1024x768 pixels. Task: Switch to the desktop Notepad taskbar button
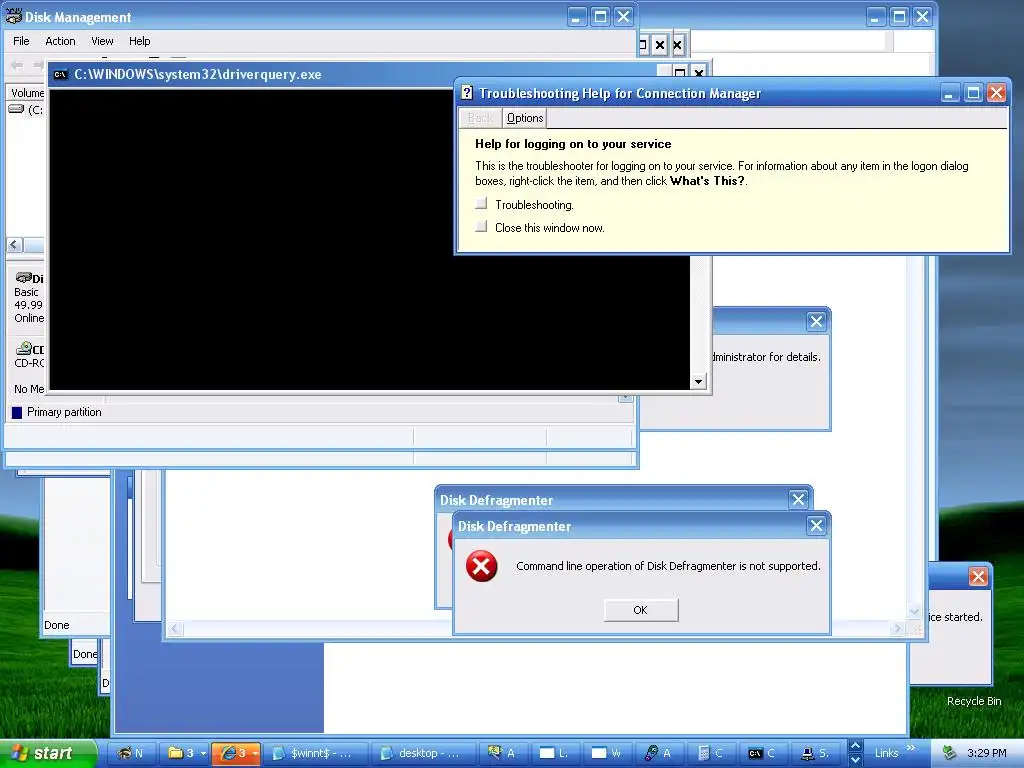point(423,753)
